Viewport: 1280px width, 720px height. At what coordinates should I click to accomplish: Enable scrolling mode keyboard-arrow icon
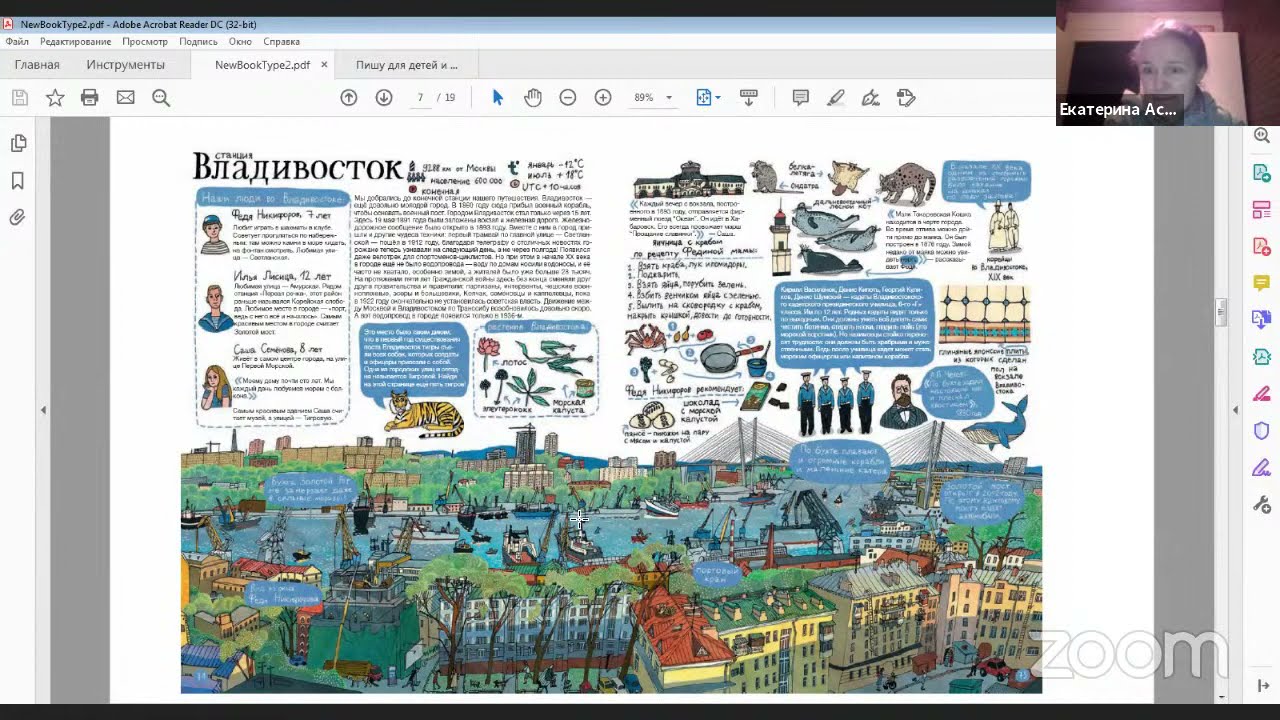click(x=748, y=97)
